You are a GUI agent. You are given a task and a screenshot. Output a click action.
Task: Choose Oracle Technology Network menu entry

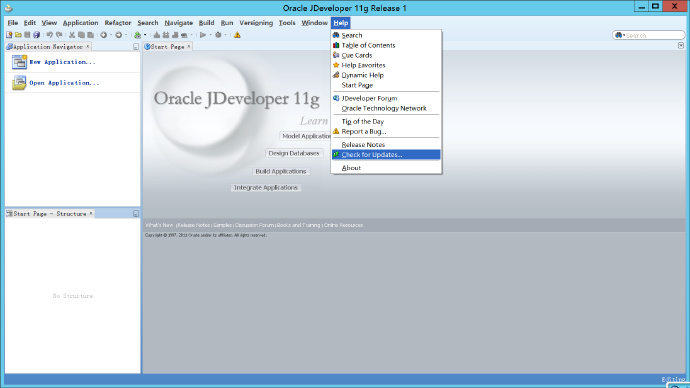[386, 108]
